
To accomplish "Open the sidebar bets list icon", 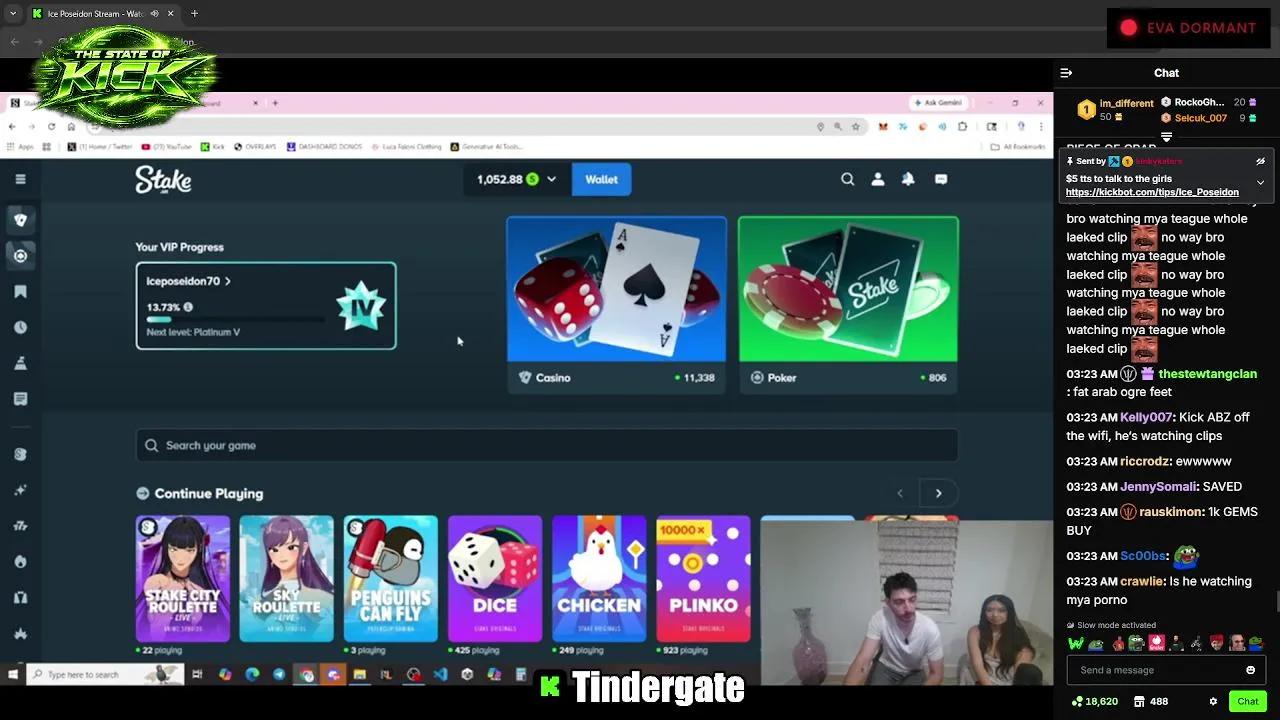I will pos(20,399).
